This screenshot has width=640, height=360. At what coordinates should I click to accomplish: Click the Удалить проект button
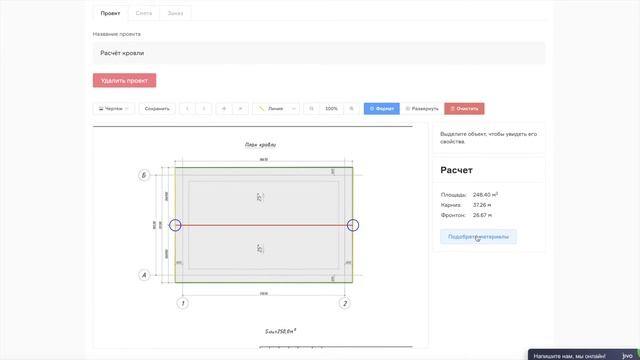pos(124,80)
